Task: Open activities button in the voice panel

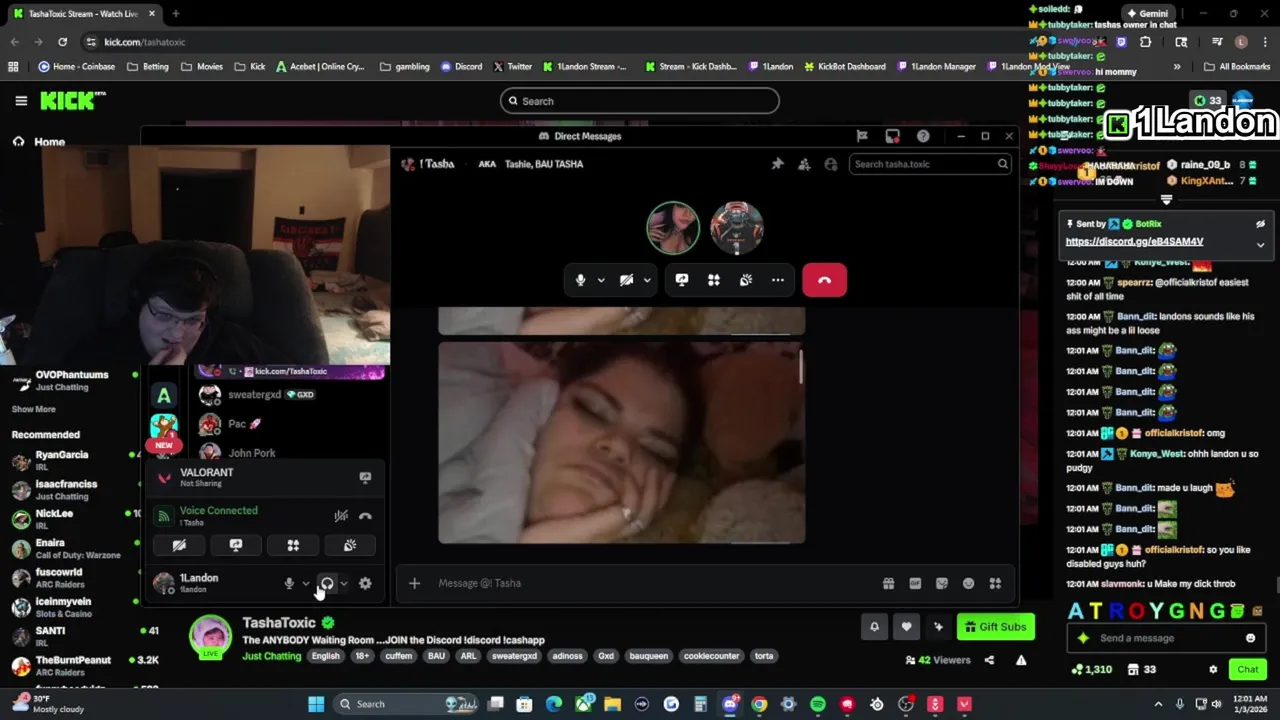Action: (x=293, y=545)
